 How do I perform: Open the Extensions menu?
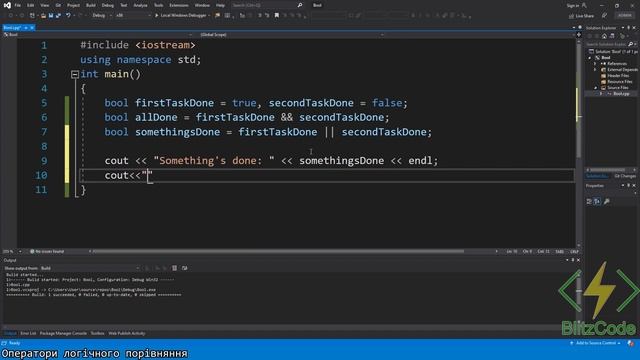coord(179,5)
